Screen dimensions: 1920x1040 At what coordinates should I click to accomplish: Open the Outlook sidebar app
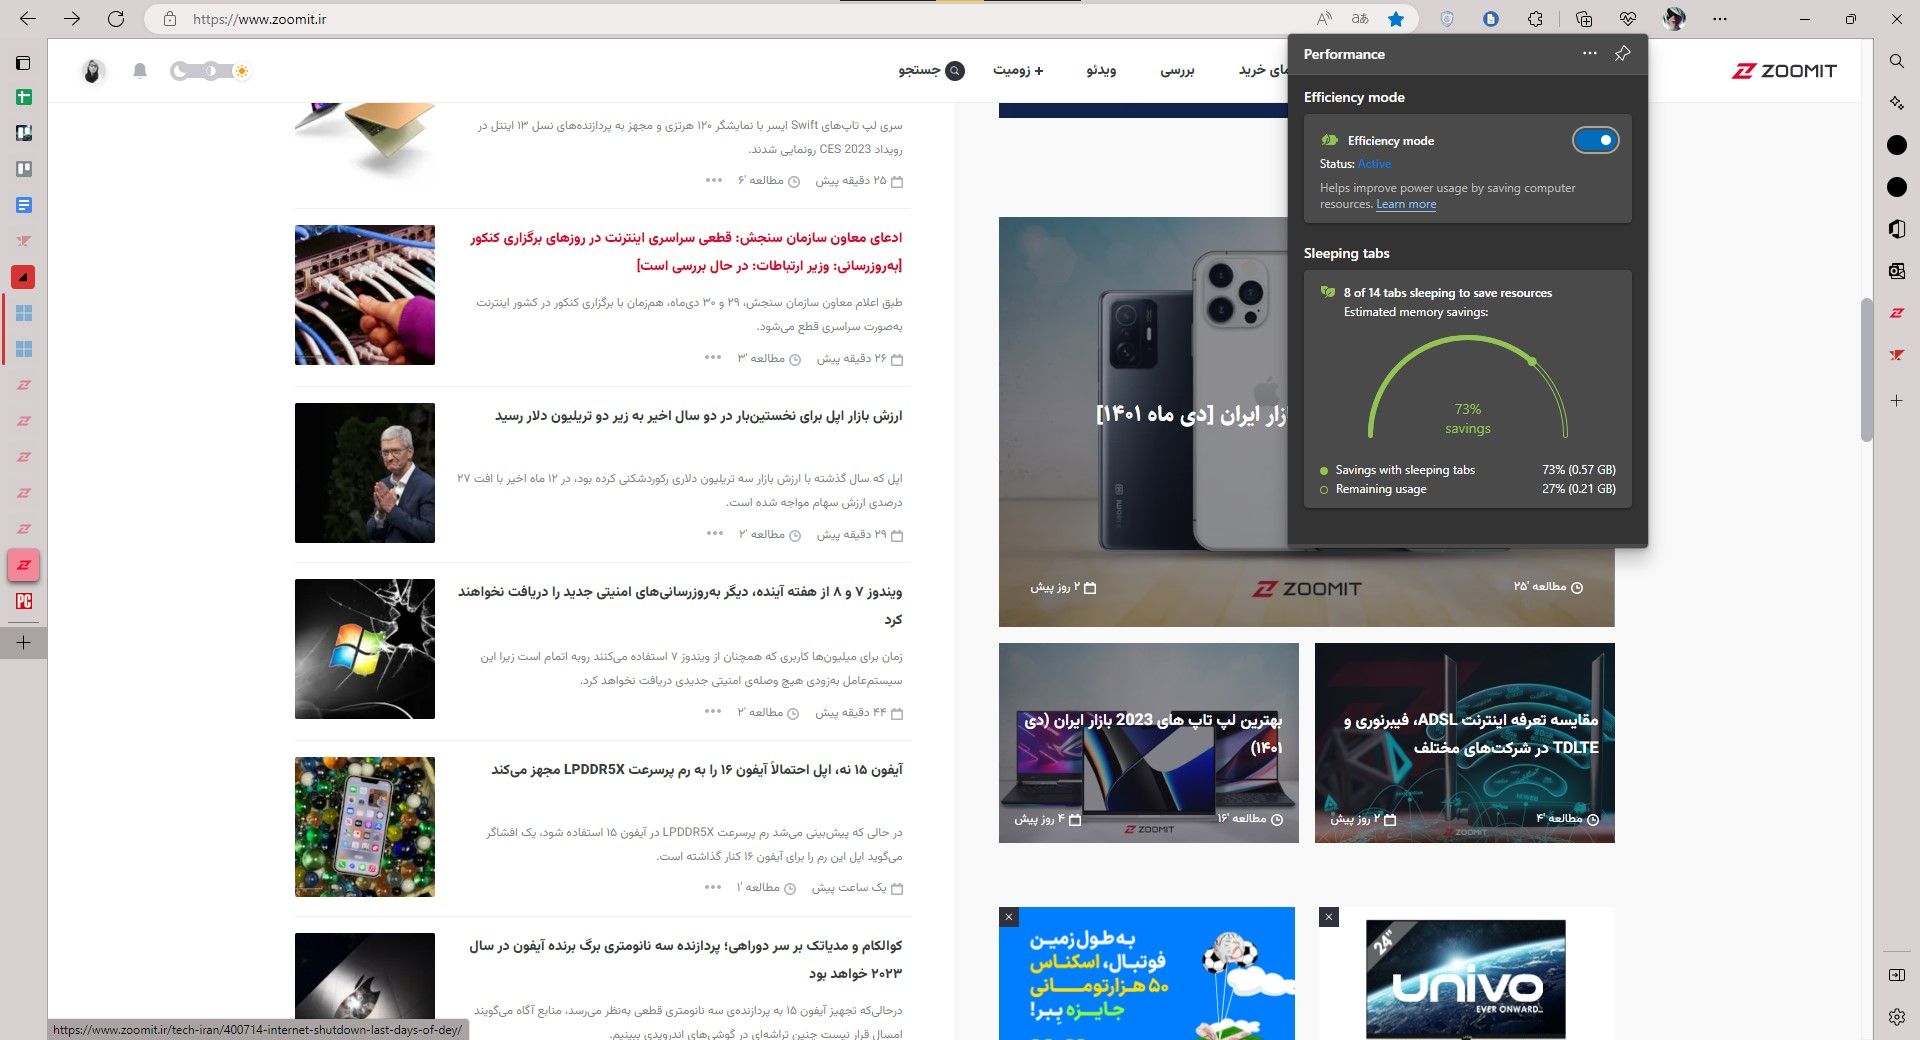pyautogui.click(x=1896, y=271)
